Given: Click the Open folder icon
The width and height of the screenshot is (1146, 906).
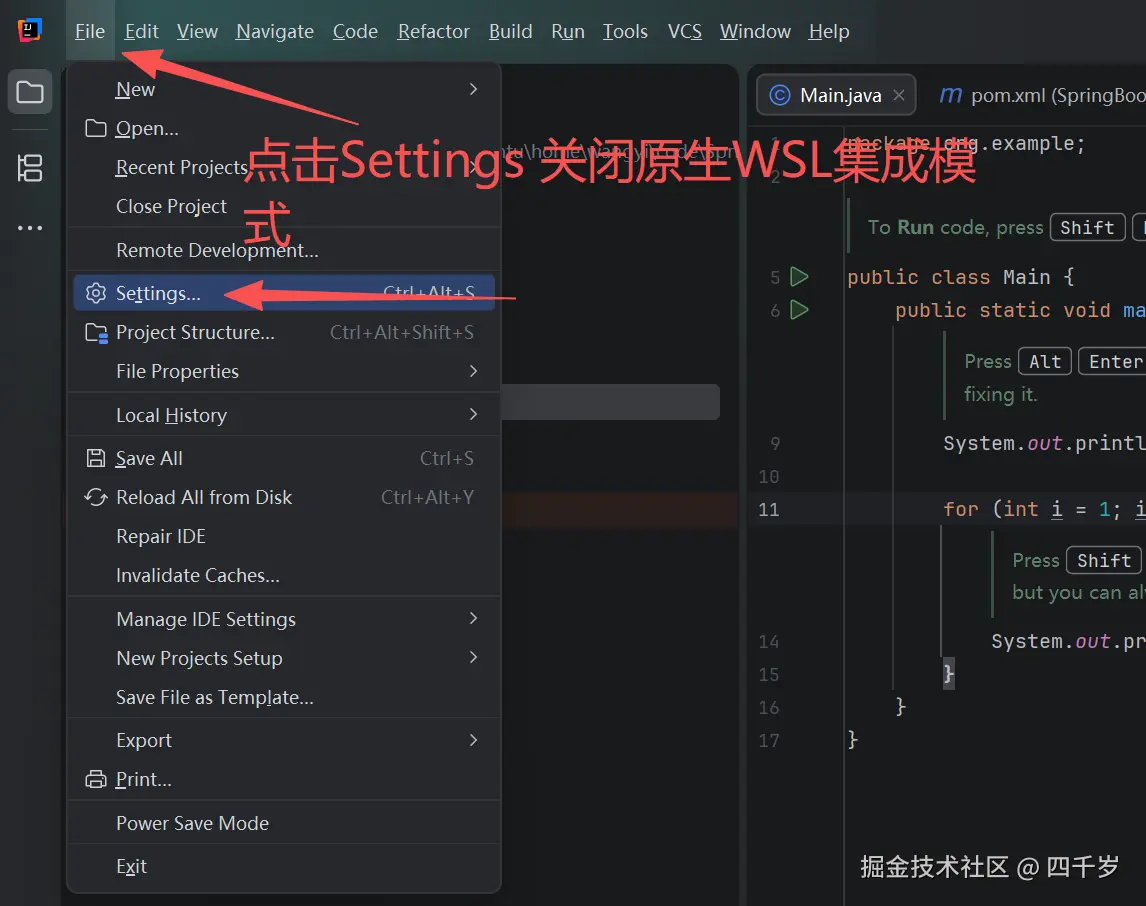Looking at the screenshot, I should coord(94,128).
